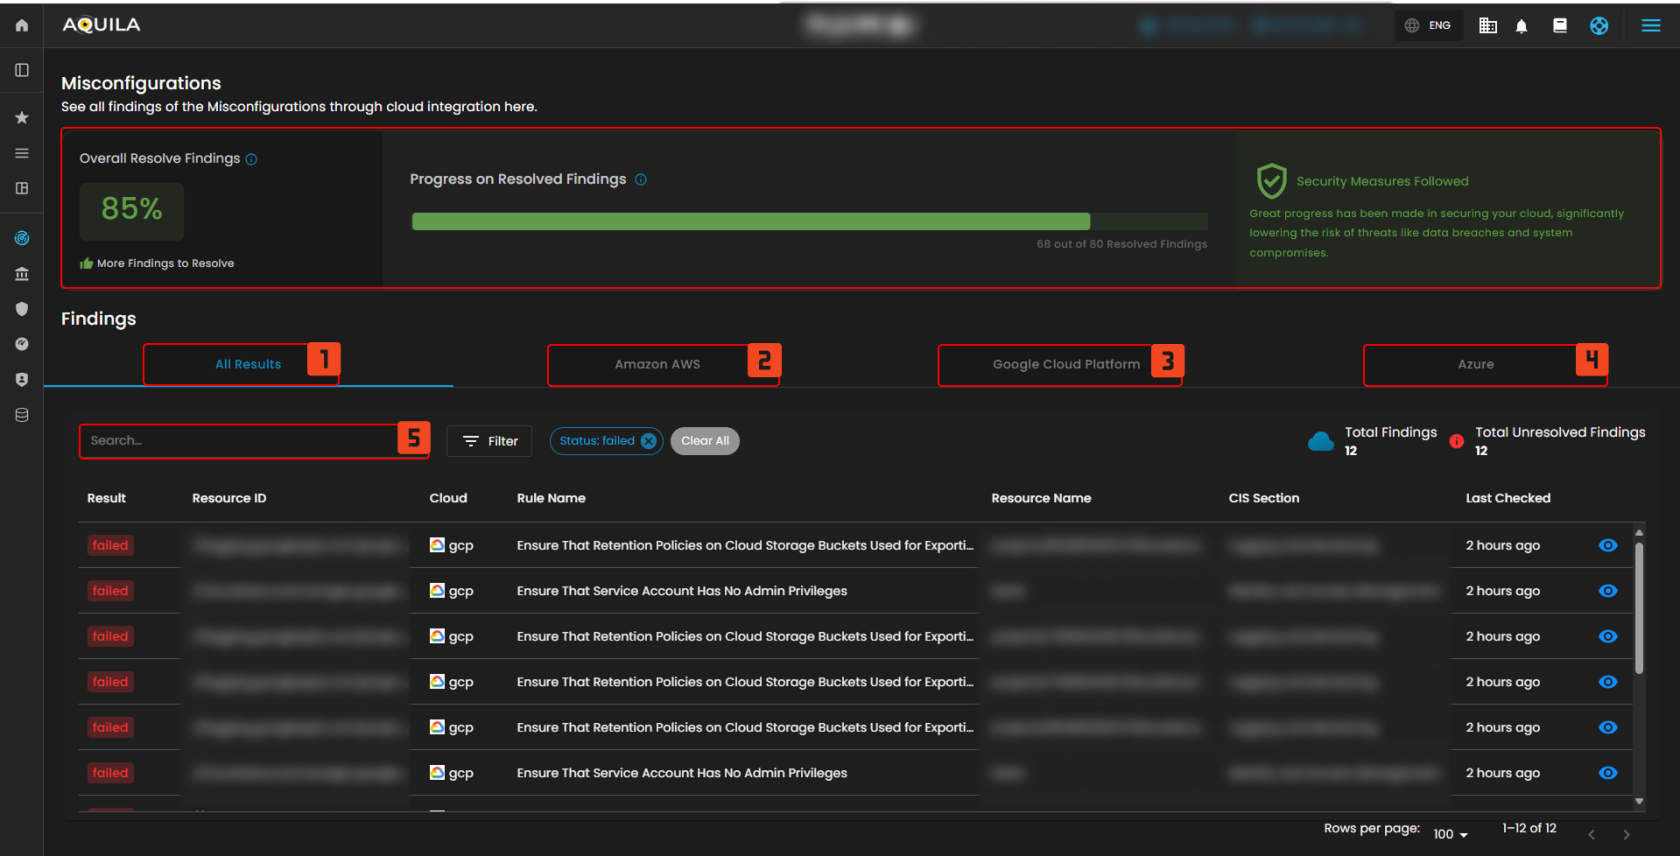Switch to the Amazon AWS tab
Screen dimensions: 1680x856
(657, 364)
